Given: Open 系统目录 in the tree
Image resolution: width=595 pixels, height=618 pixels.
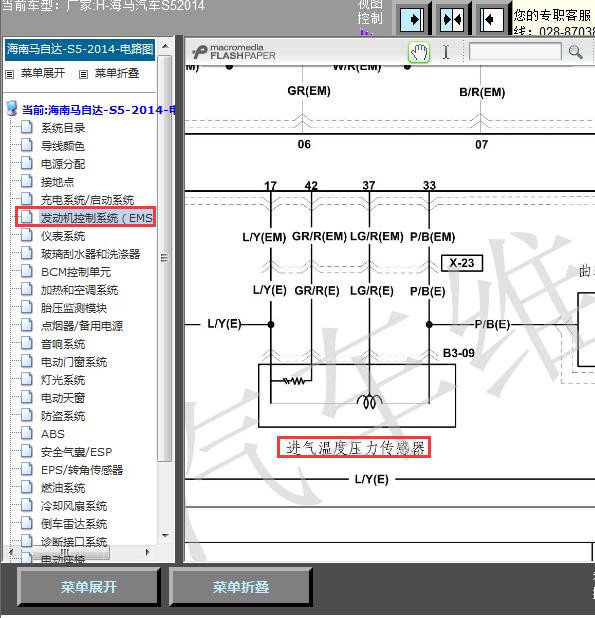Looking at the screenshot, I should pos(63,128).
